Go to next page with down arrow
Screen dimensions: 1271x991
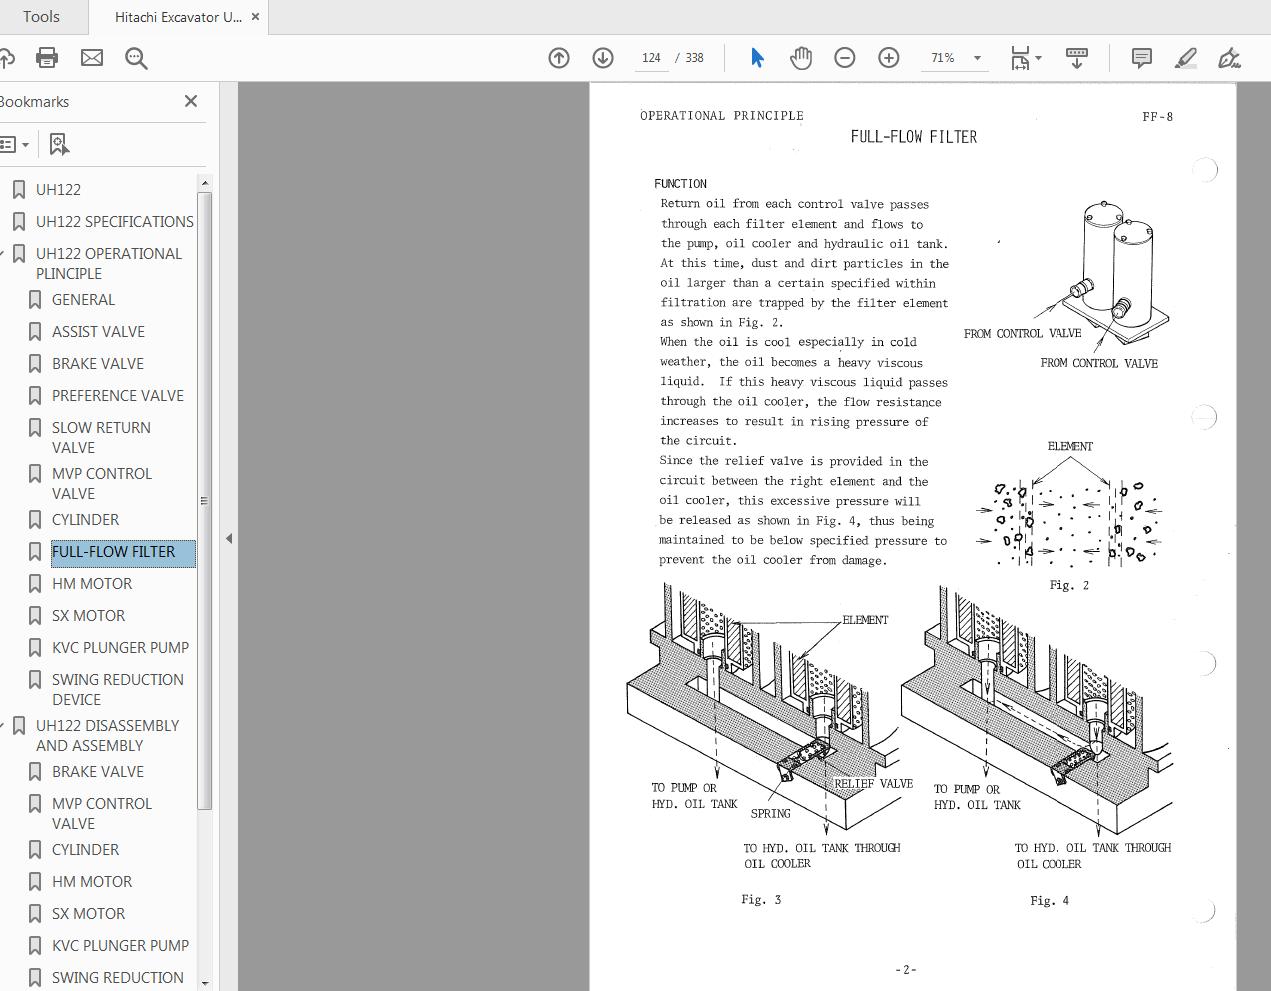click(603, 58)
